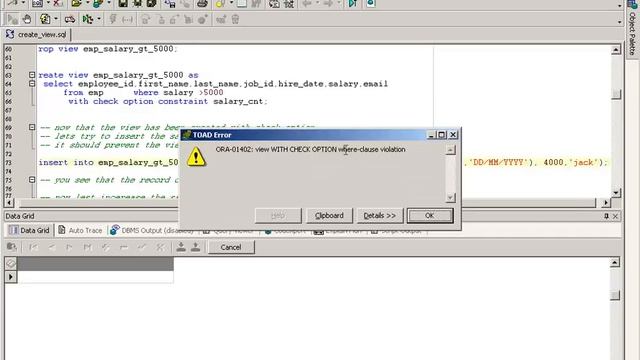Click the green execute arrow in top toolbar
The image size is (640, 360).
point(353,4)
